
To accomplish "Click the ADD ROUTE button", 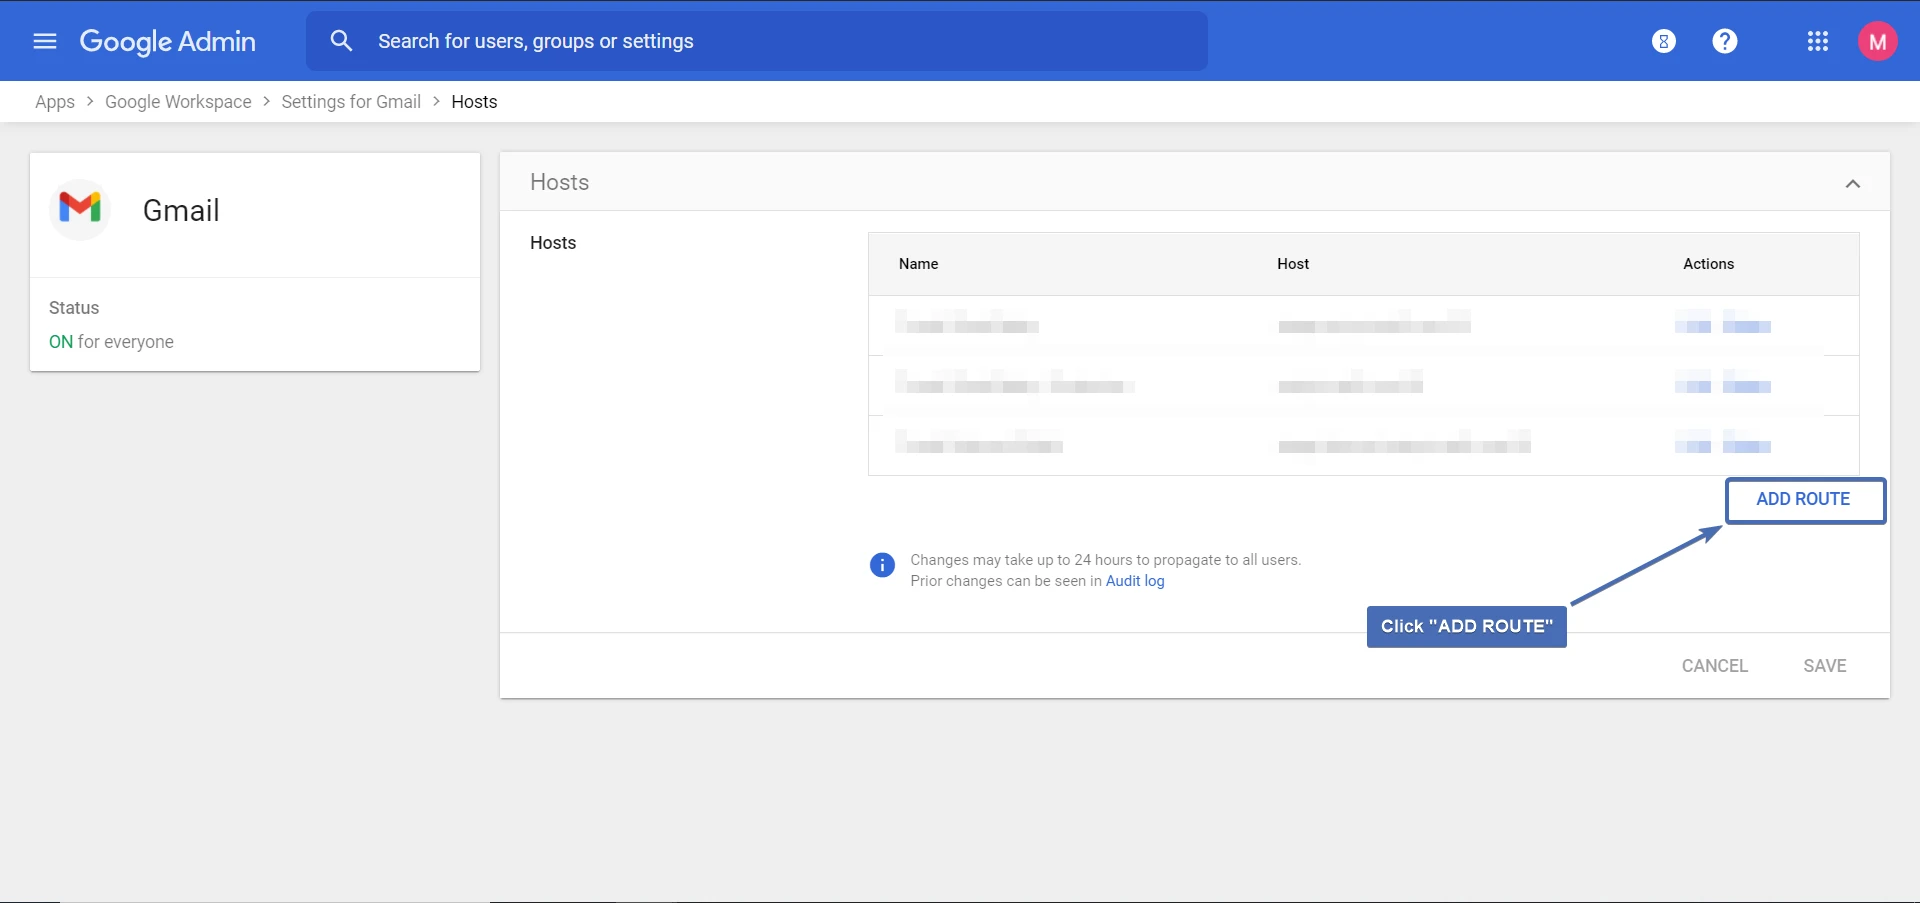I will click(x=1803, y=499).
